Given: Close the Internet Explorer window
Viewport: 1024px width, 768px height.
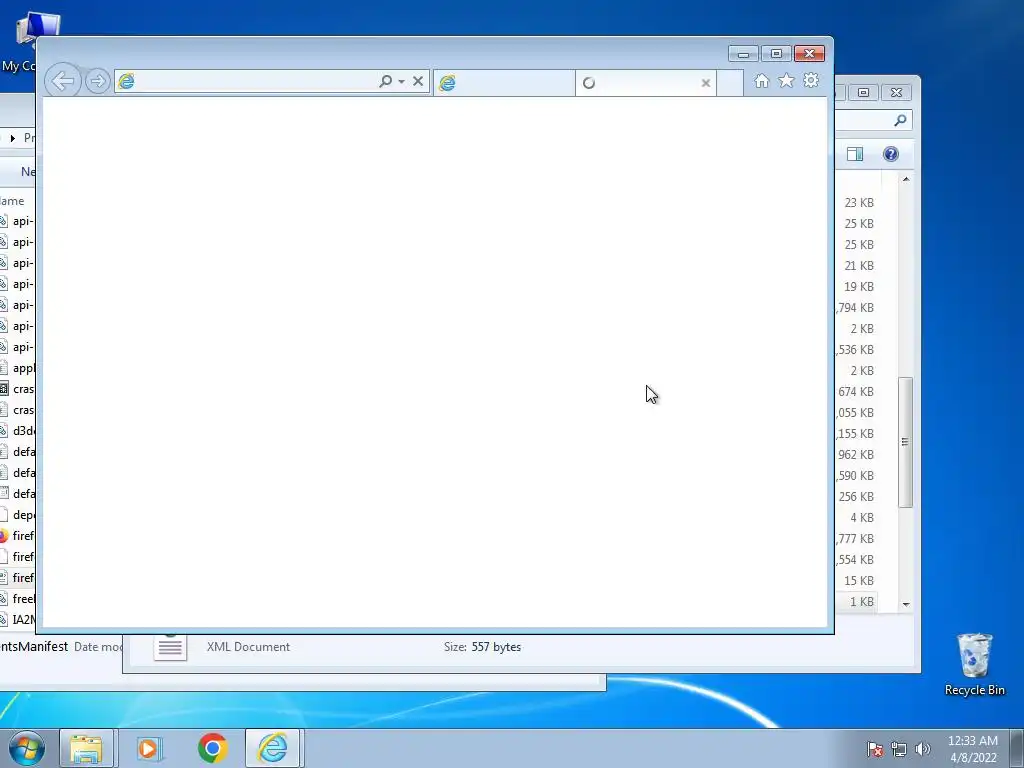Looking at the screenshot, I should 809,54.
